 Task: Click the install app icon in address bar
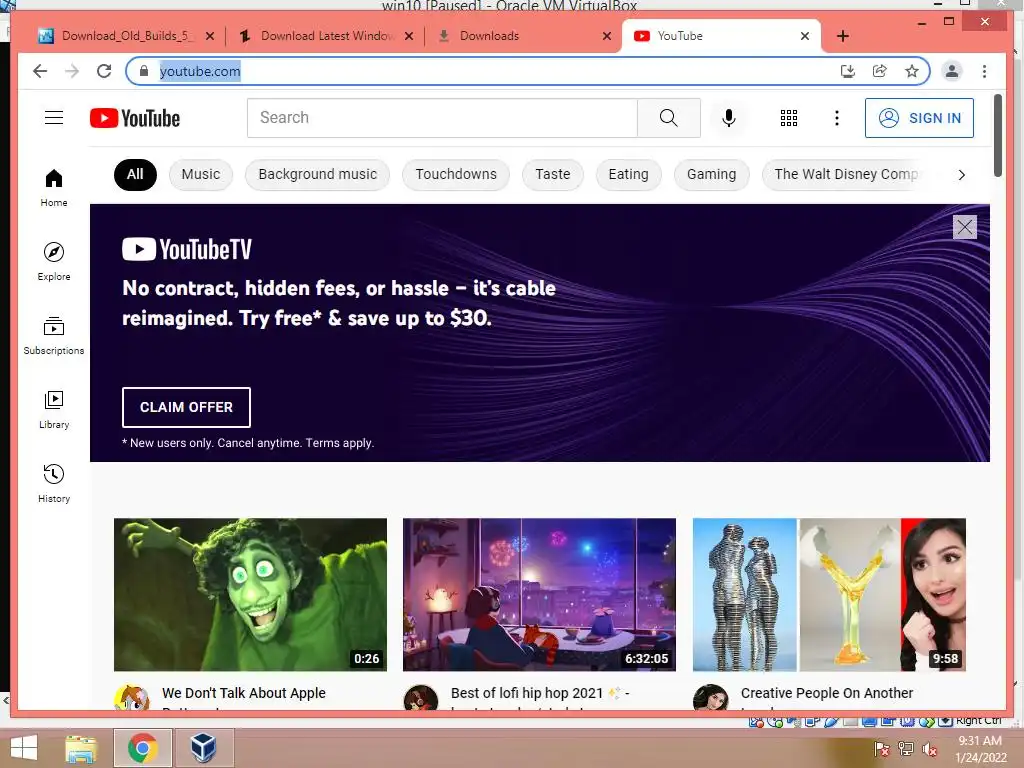point(848,71)
